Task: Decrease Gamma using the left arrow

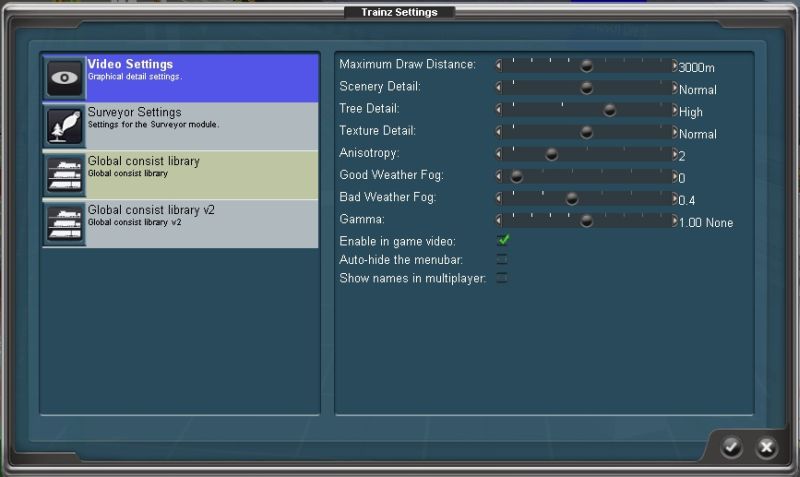Action: click(499, 220)
